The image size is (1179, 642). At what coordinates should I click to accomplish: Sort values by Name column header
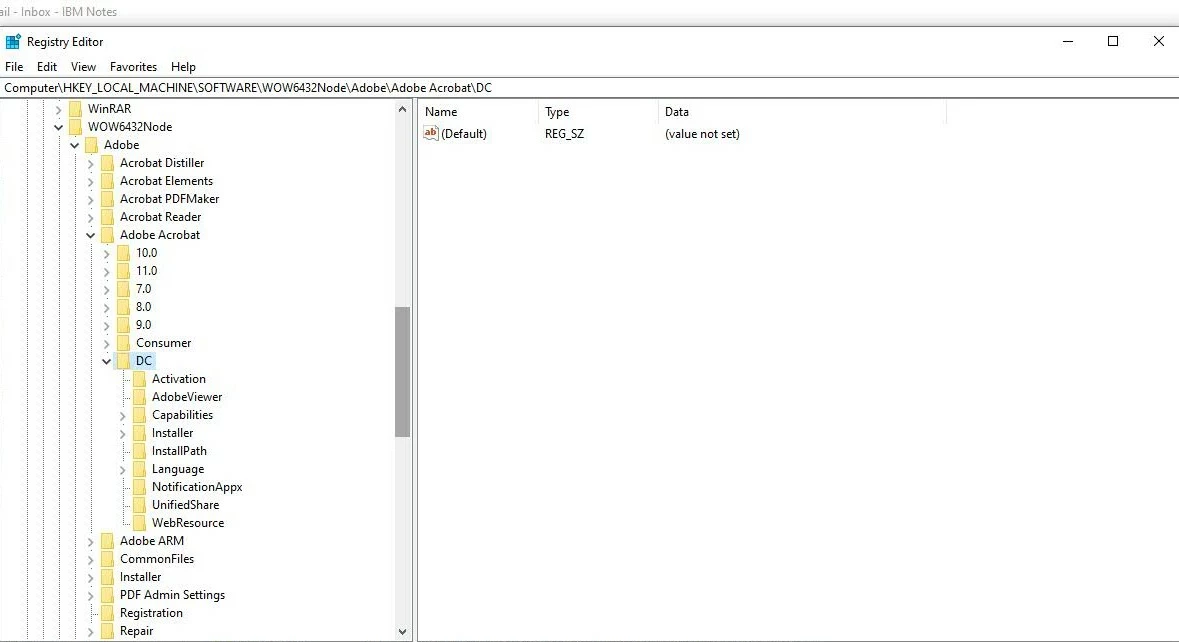click(478, 112)
